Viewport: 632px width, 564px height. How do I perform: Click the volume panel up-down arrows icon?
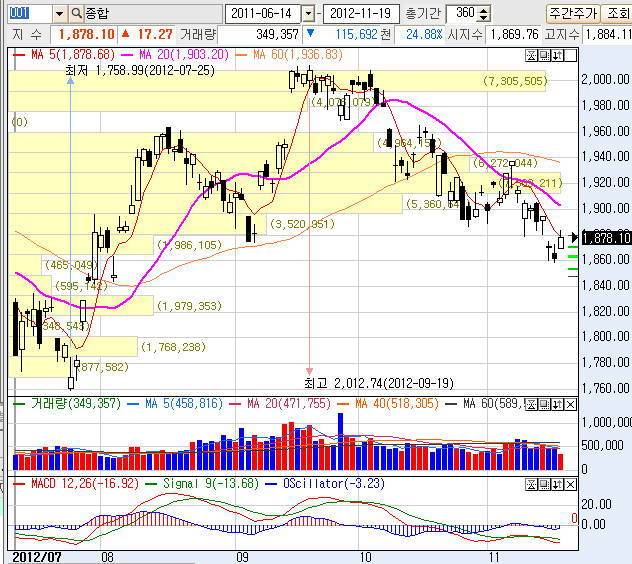557,404
